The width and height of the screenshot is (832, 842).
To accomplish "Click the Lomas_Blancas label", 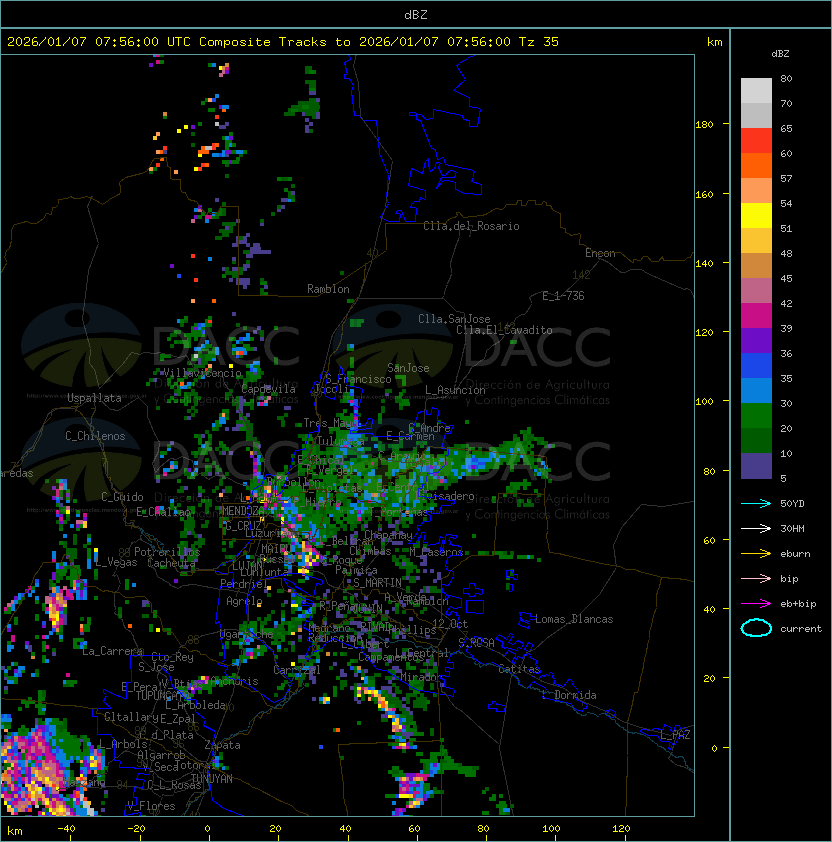I will (574, 619).
